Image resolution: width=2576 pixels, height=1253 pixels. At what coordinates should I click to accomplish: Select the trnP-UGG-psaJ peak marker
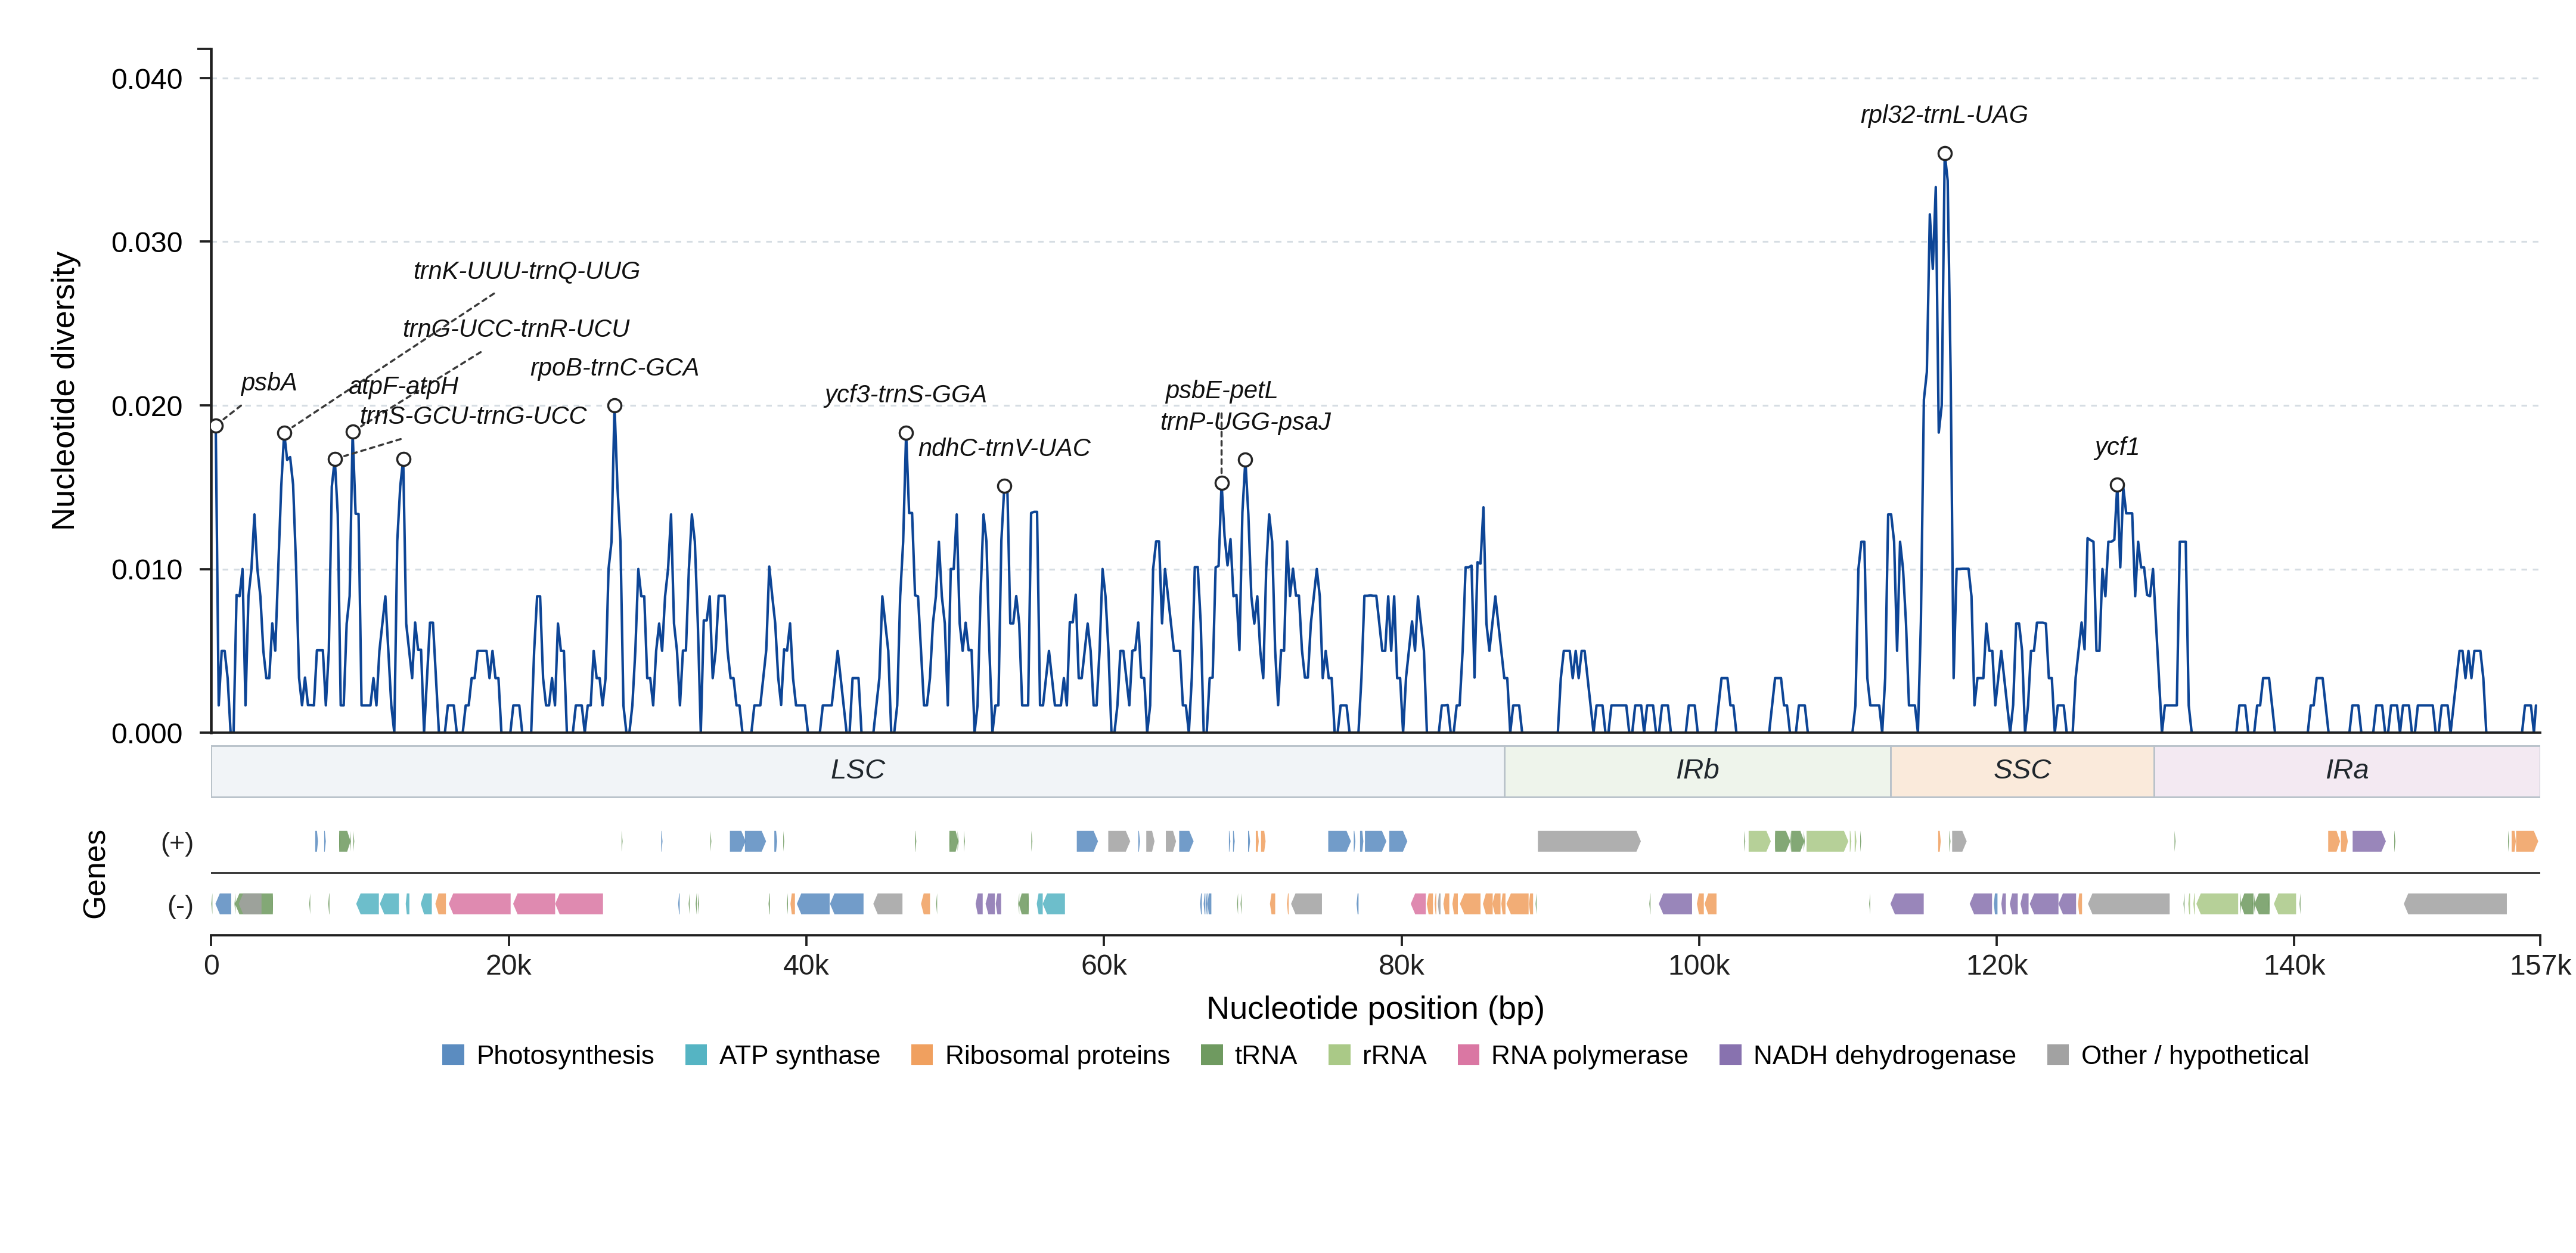(1245, 460)
